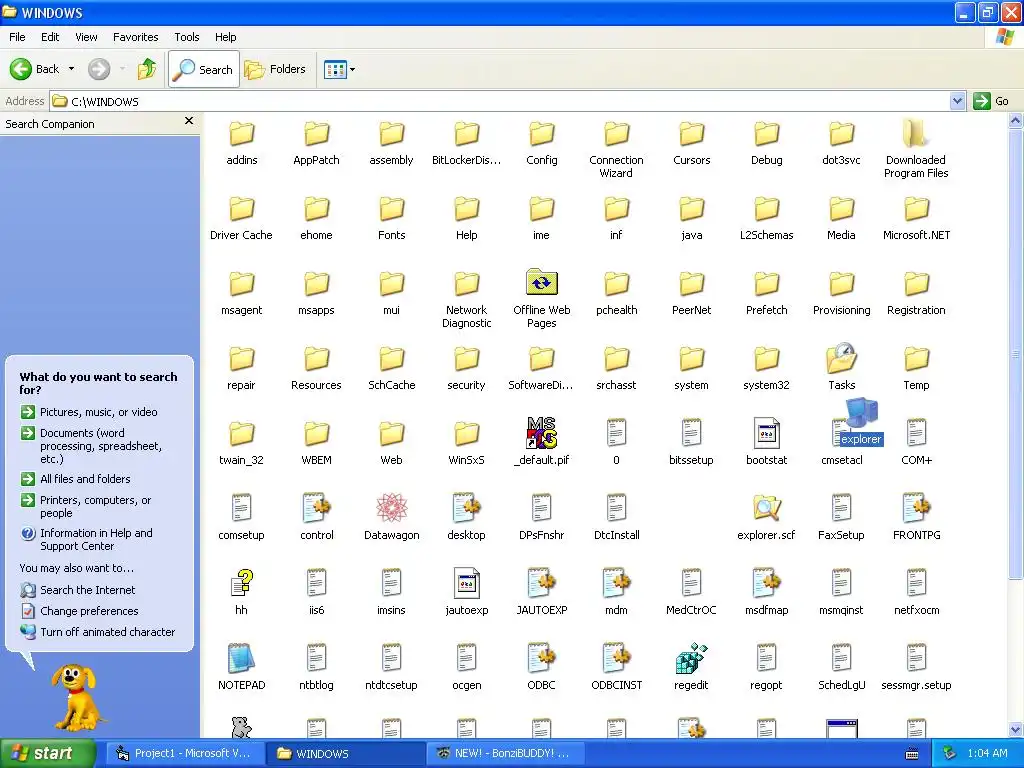
Task: Open the Start menu
Action: coord(47,753)
